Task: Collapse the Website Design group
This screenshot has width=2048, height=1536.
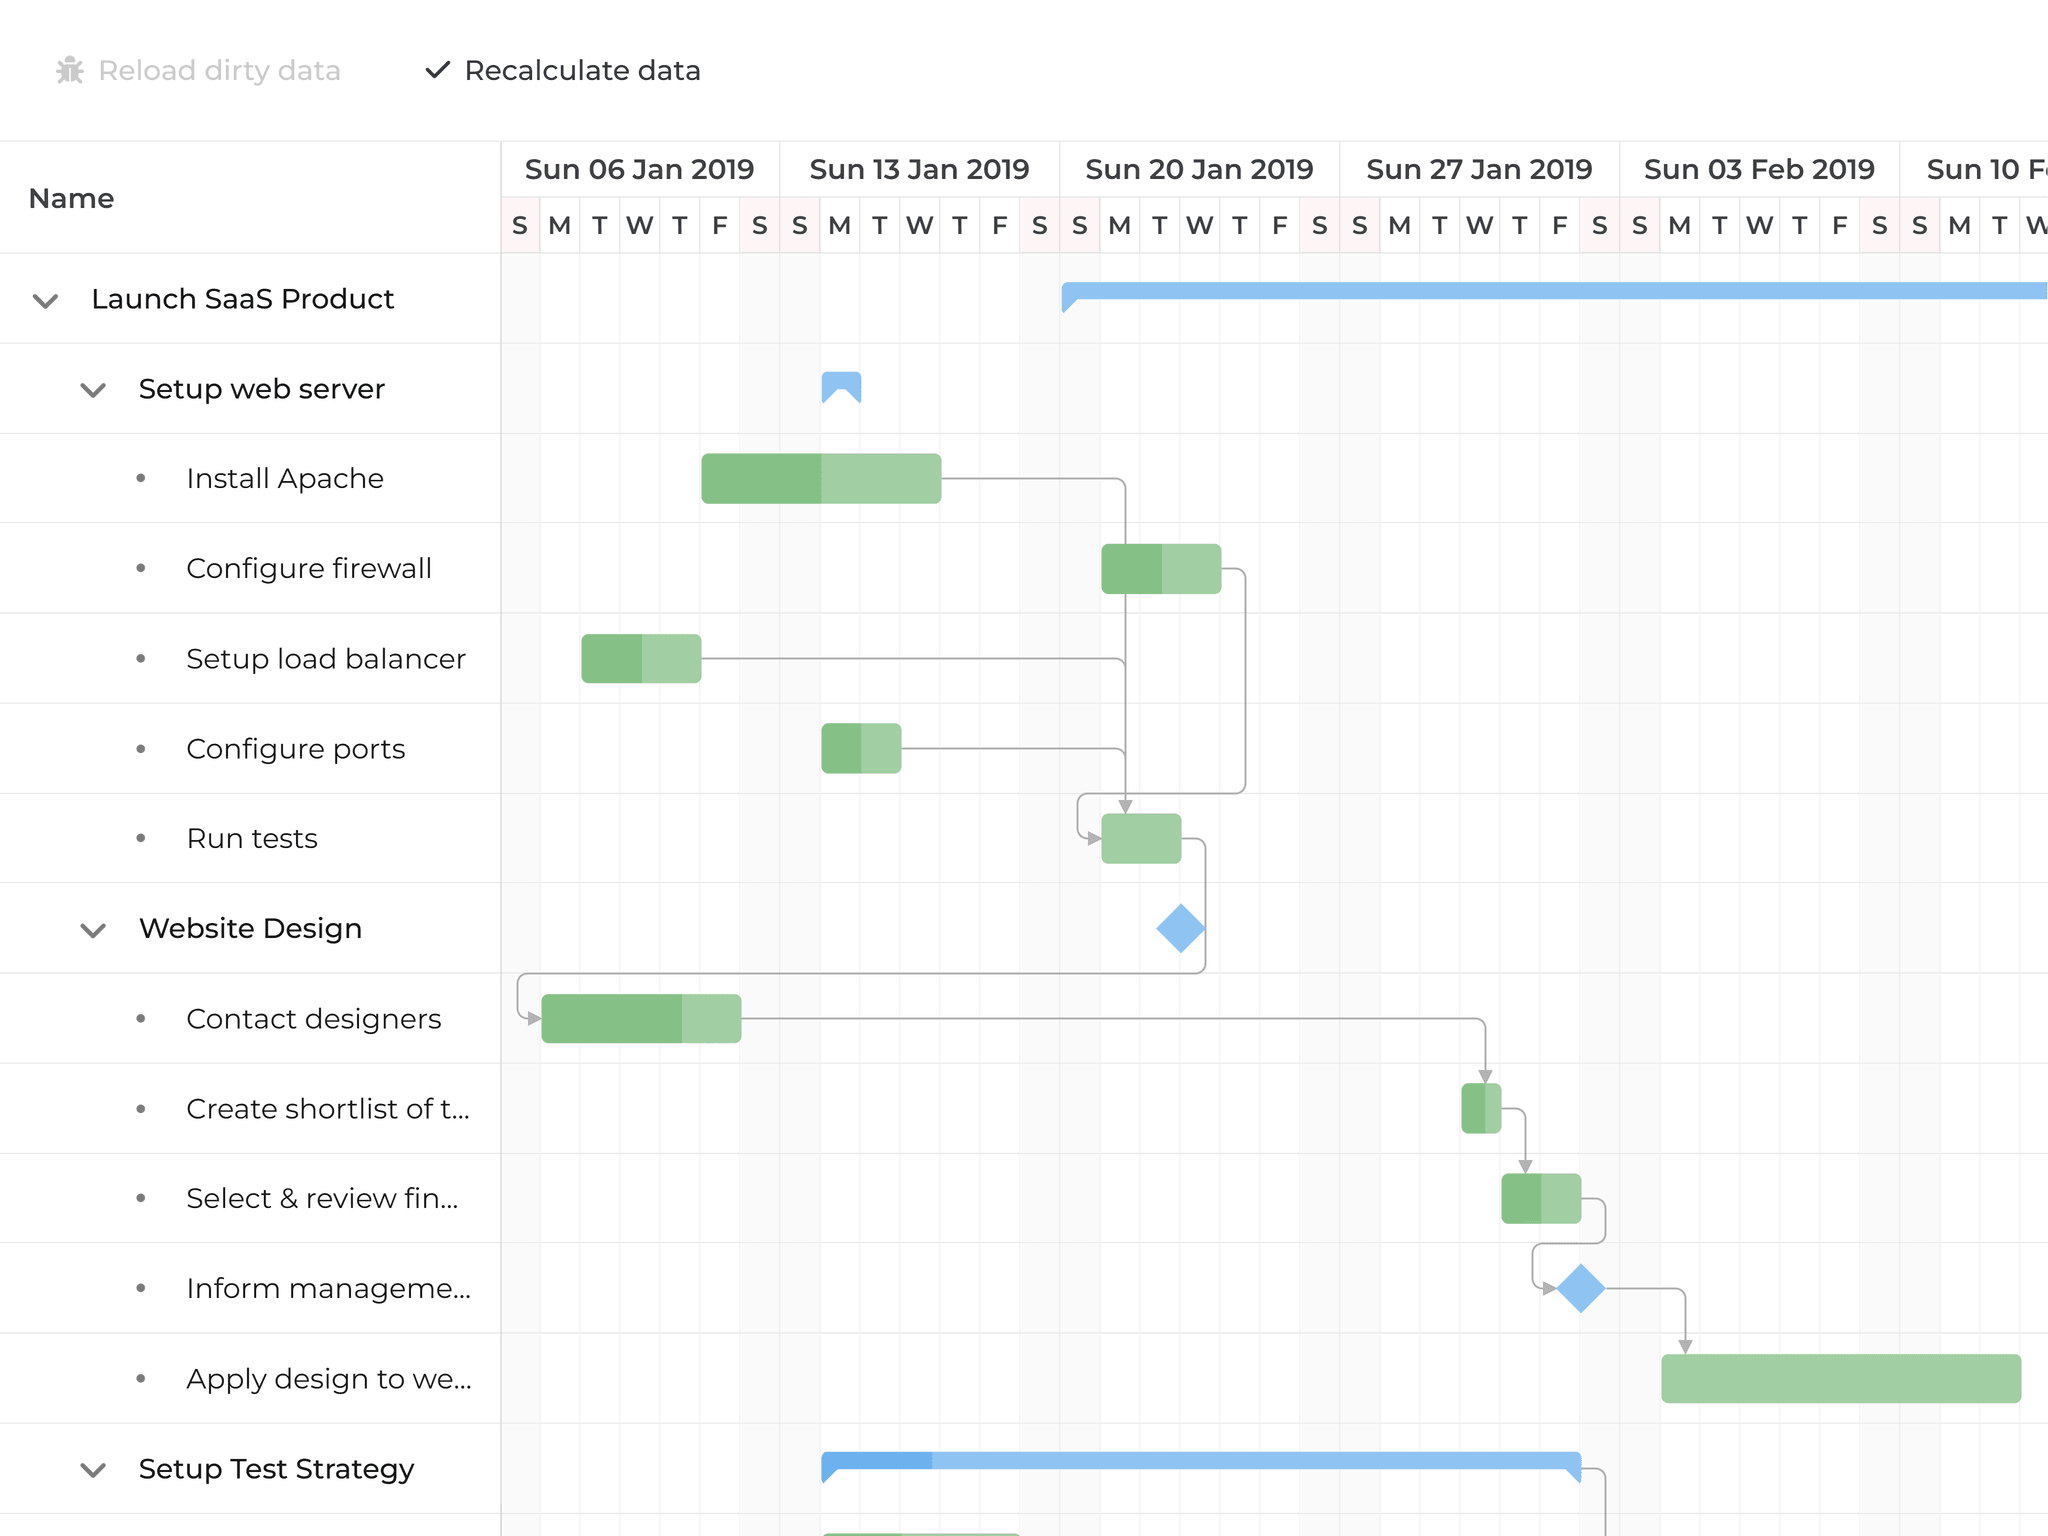Action: click(x=93, y=930)
